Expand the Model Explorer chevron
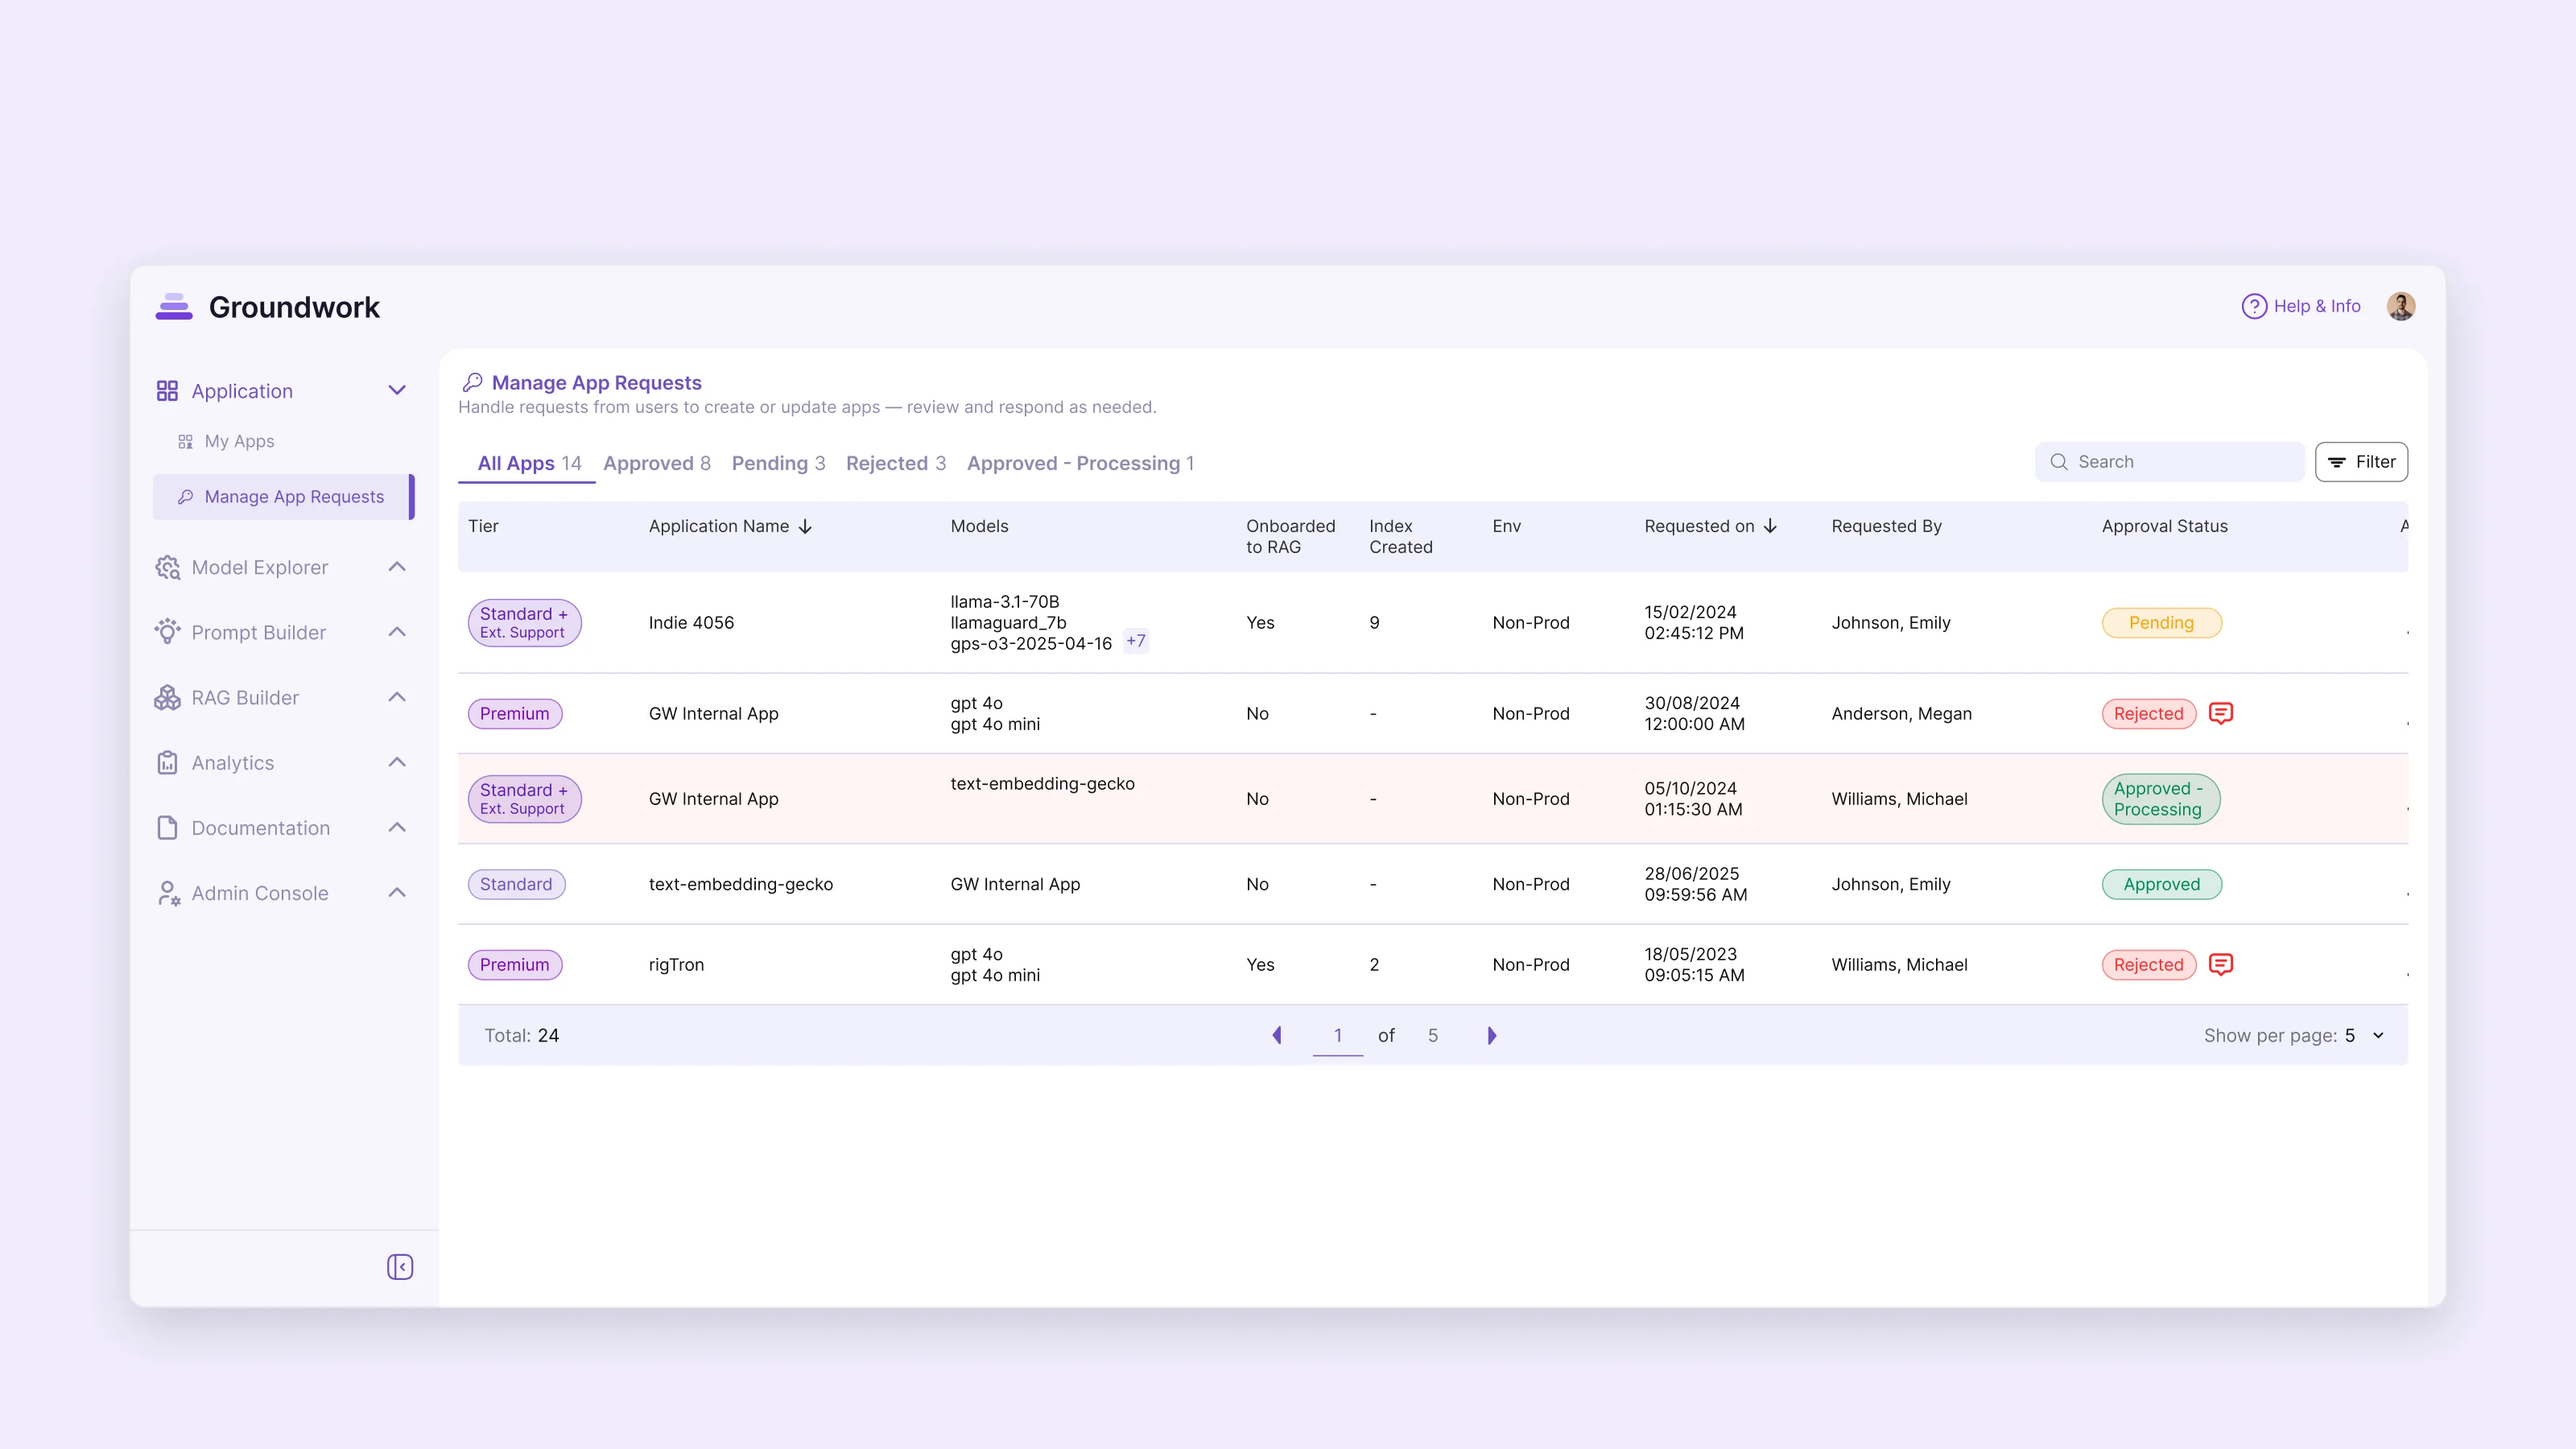This screenshot has width=2576, height=1449. click(x=397, y=567)
